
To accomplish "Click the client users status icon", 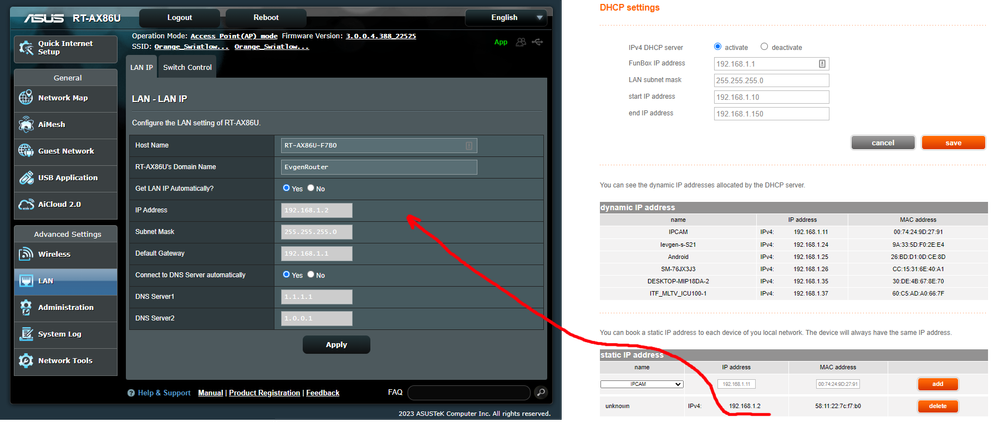I will point(521,42).
